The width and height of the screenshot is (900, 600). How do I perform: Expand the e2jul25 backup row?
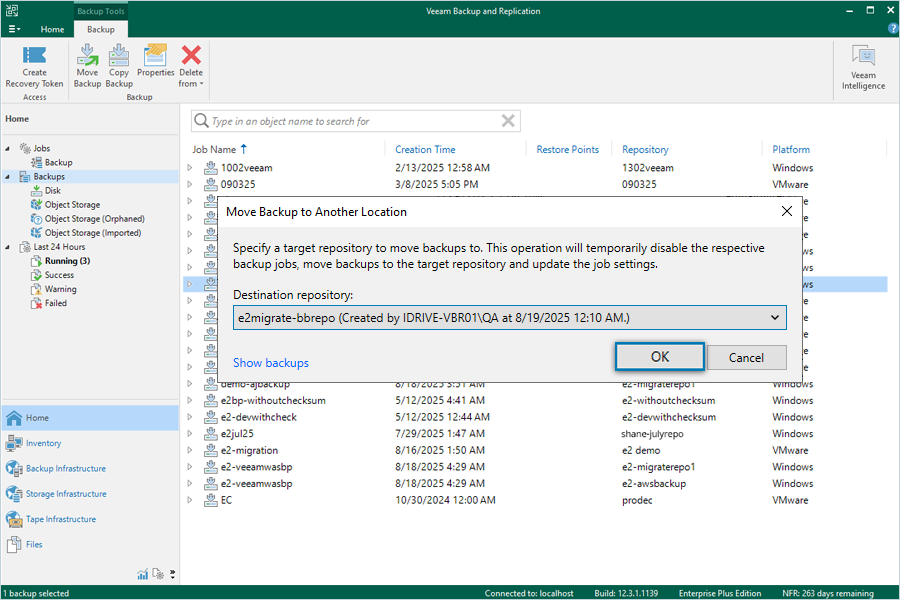pos(189,433)
